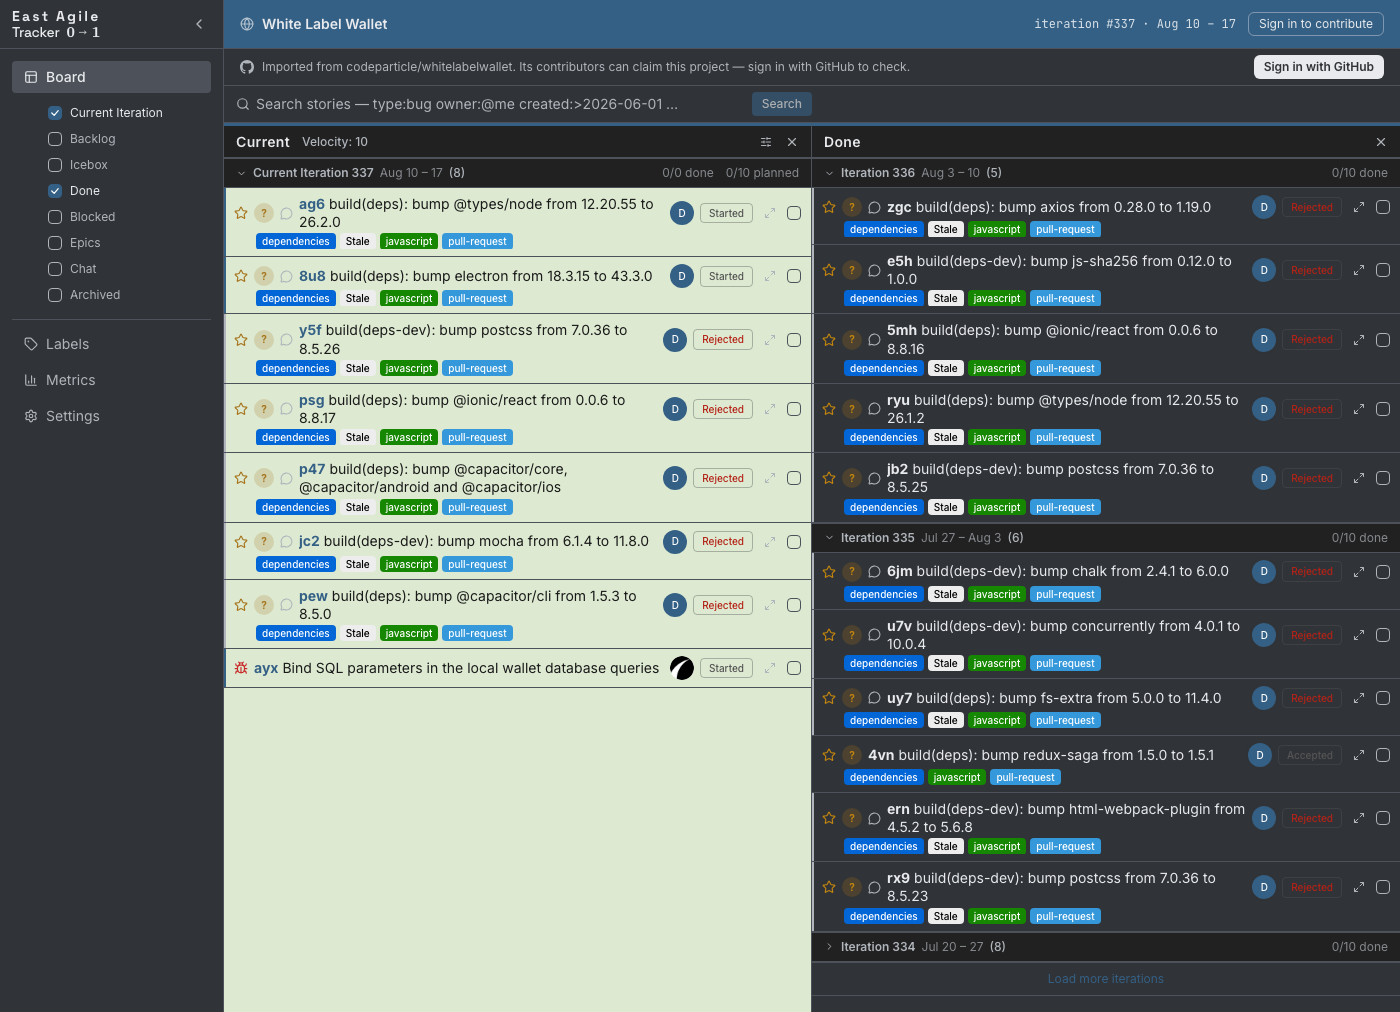Click the Search button
Viewport: 1400px width, 1012px height.
click(782, 104)
